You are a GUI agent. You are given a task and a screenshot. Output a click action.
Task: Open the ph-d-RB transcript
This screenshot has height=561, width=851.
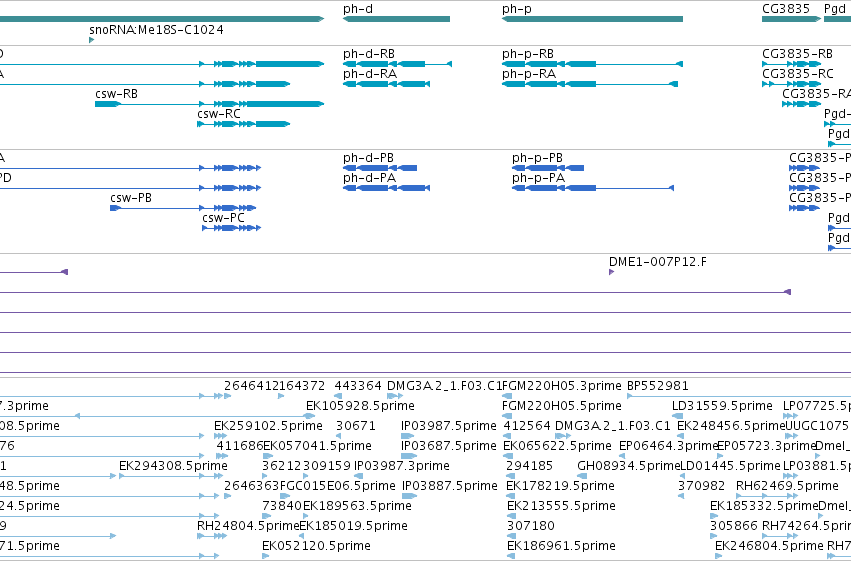pyautogui.click(x=397, y=64)
